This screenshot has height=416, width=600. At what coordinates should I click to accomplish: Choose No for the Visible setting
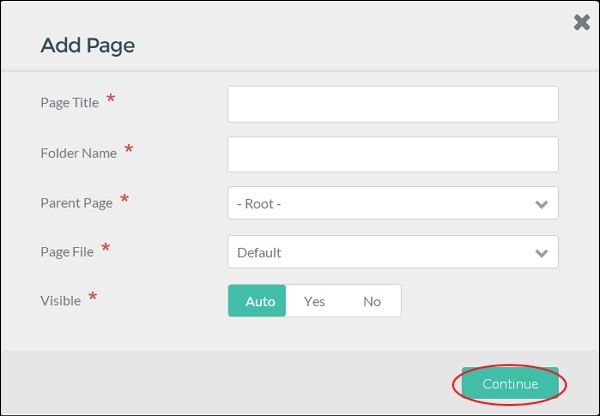tap(372, 301)
